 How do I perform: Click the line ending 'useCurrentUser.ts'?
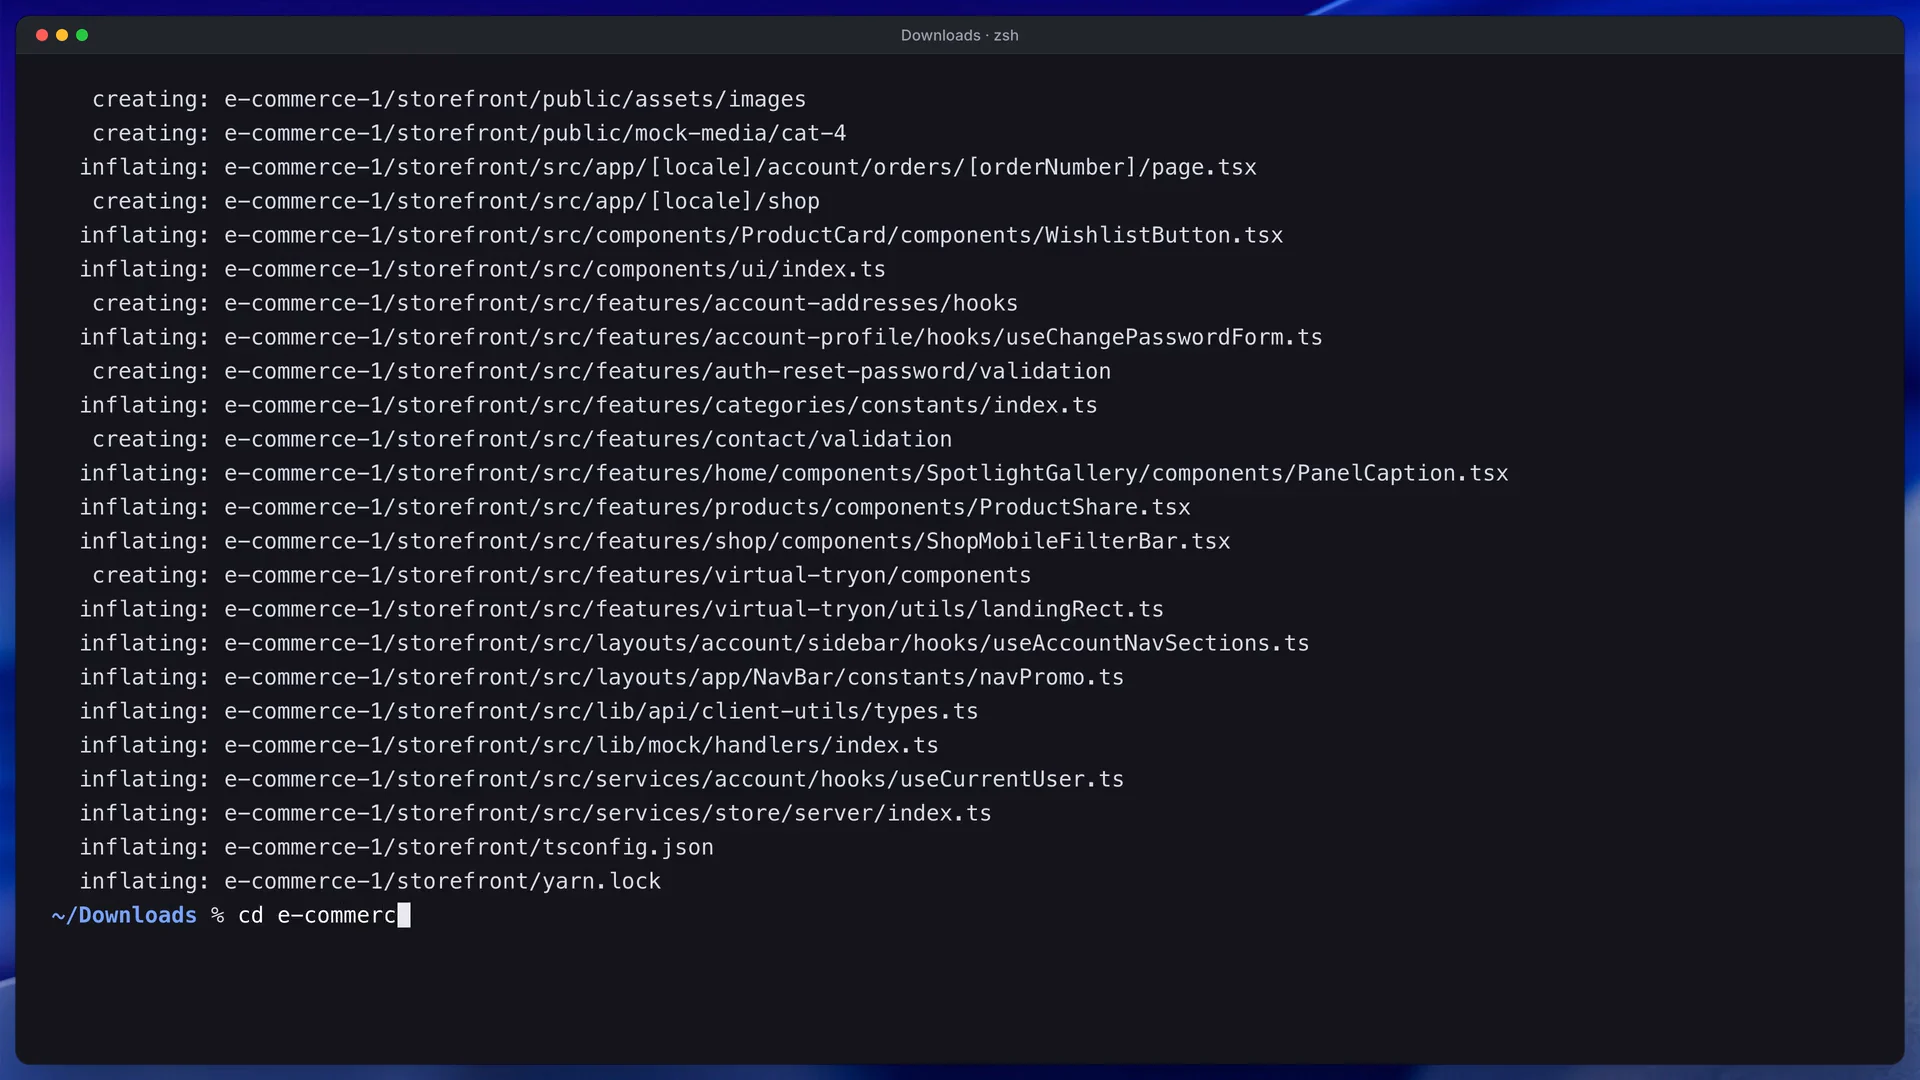pos(602,779)
